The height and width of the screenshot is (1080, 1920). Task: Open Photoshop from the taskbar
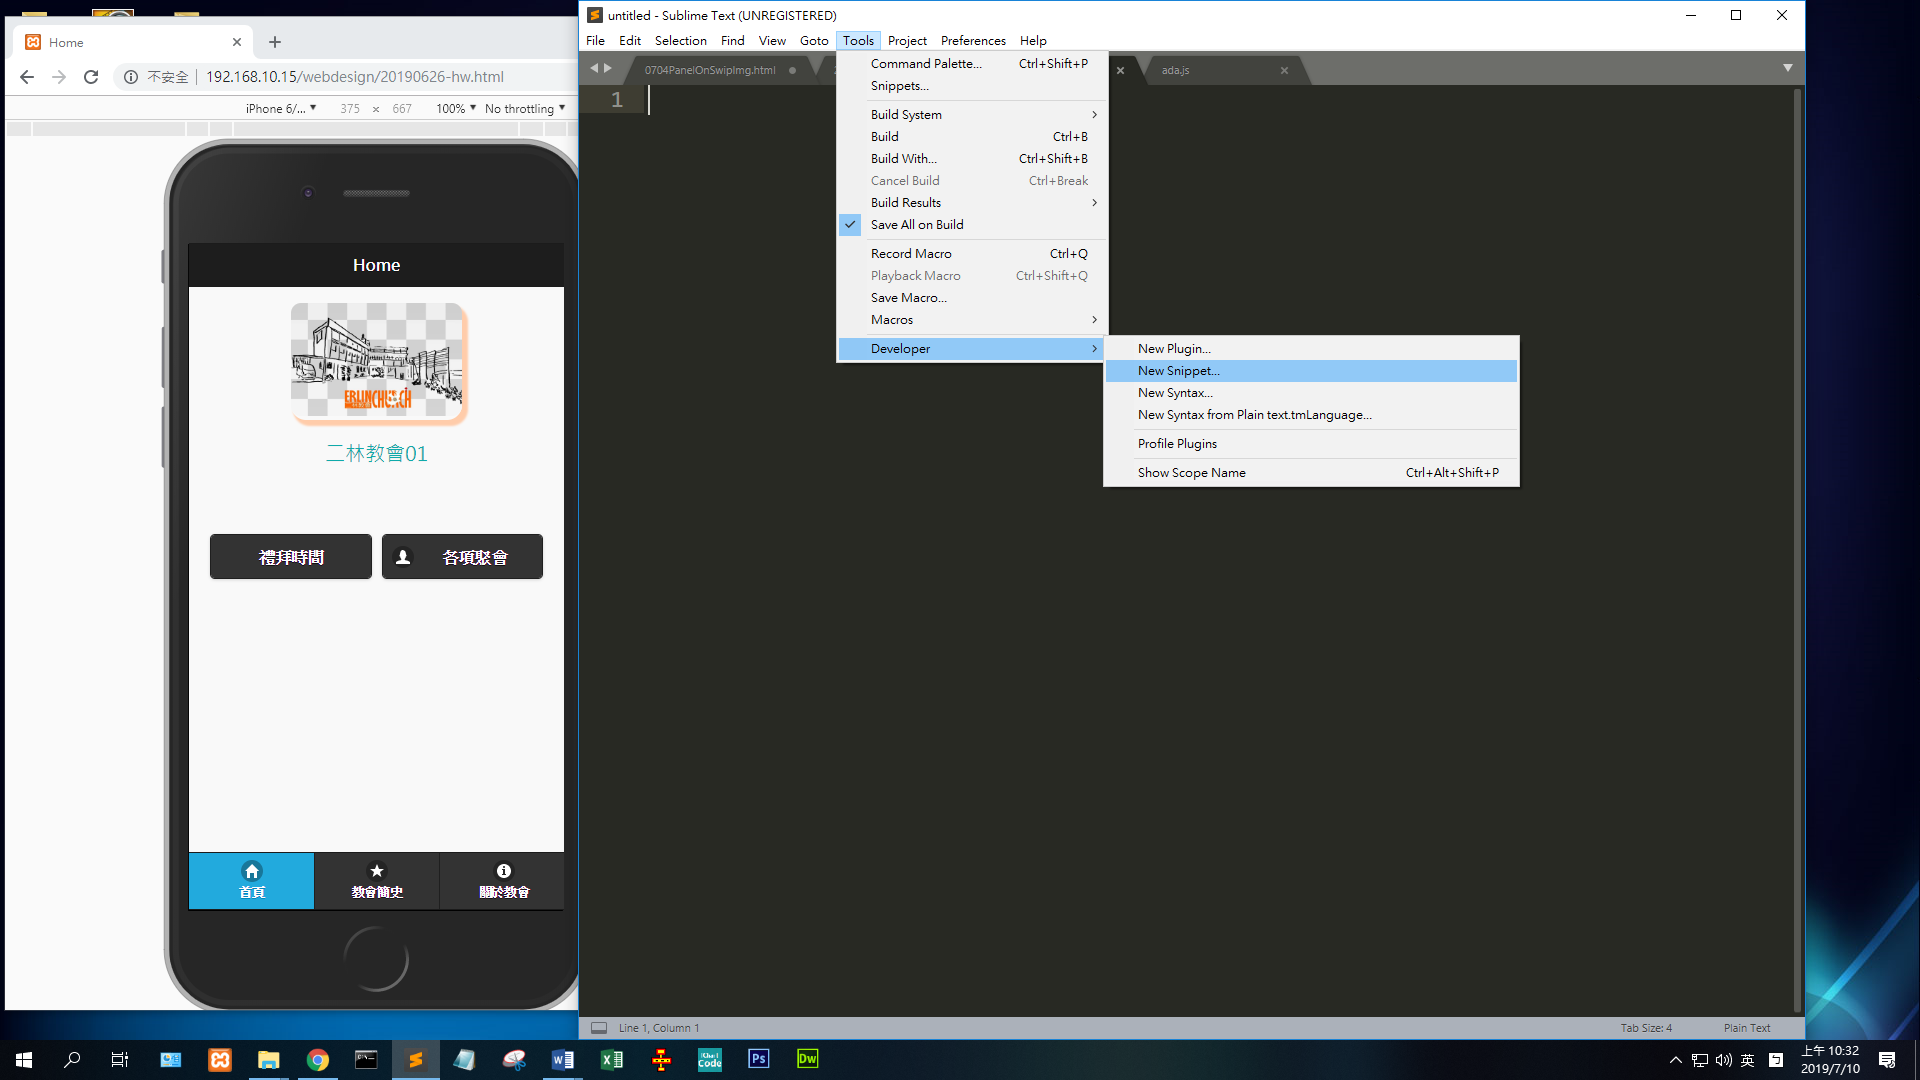tap(758, 1059)
